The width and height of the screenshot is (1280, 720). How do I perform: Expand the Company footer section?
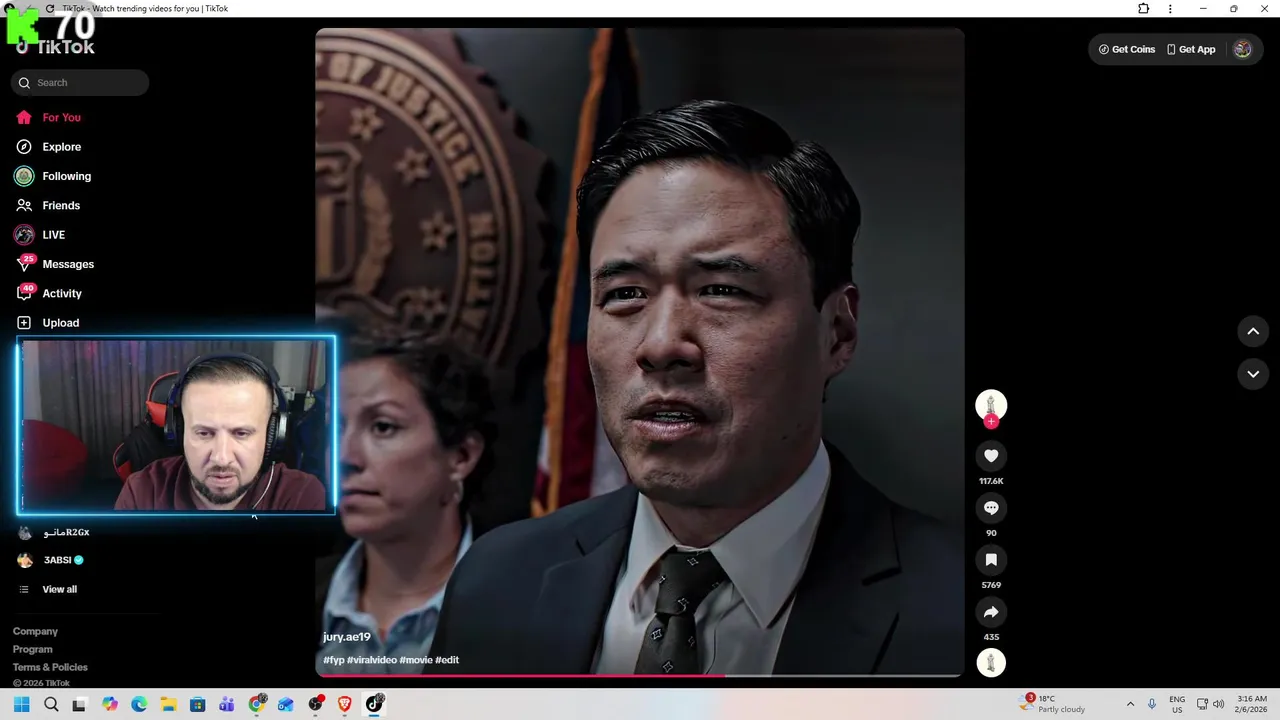35,631
